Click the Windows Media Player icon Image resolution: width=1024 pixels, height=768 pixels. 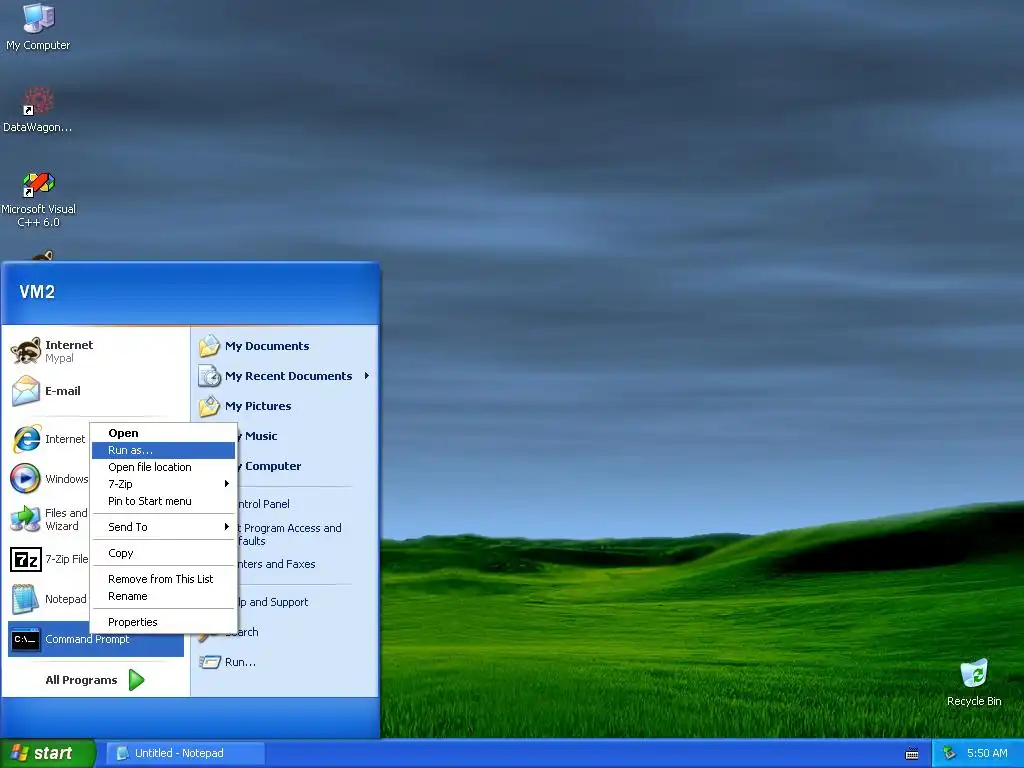click(26, 479)
